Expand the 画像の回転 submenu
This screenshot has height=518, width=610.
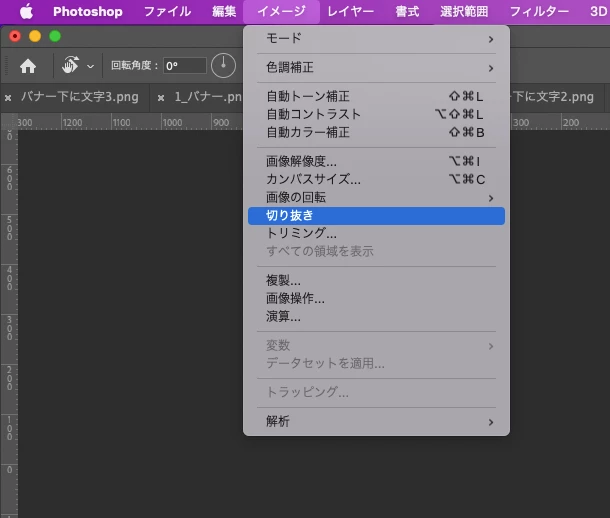[x=376, y=198]
